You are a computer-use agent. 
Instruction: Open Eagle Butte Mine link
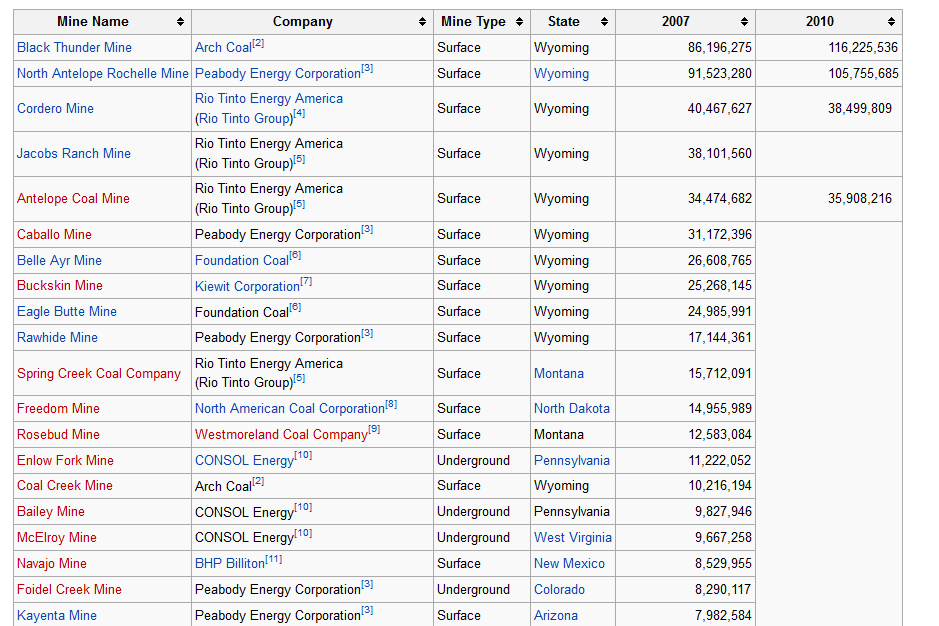coord(66,312)
